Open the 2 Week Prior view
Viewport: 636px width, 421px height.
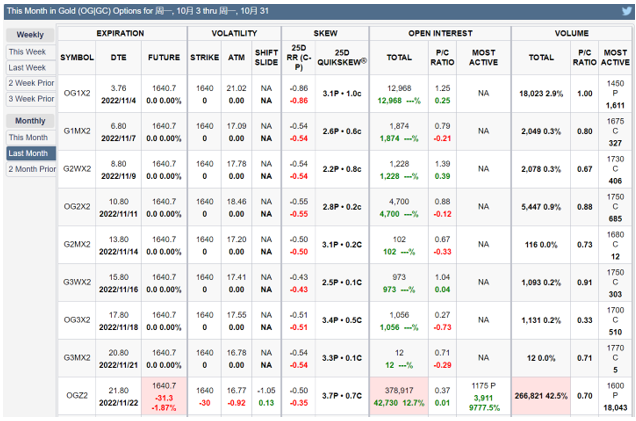pyautogui.click(x=29, y=83)
